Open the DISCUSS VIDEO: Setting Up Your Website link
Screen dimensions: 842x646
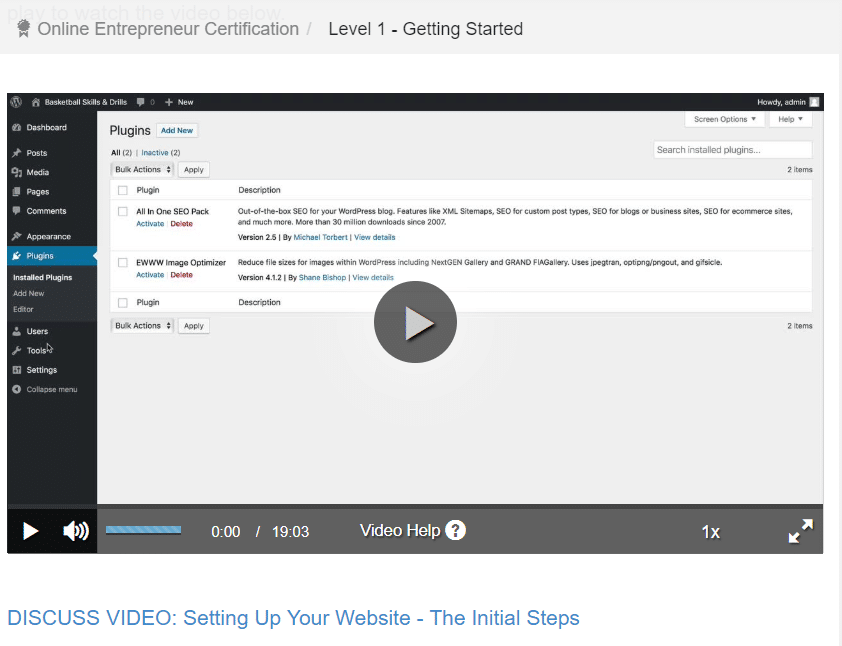tap(293, 618)
